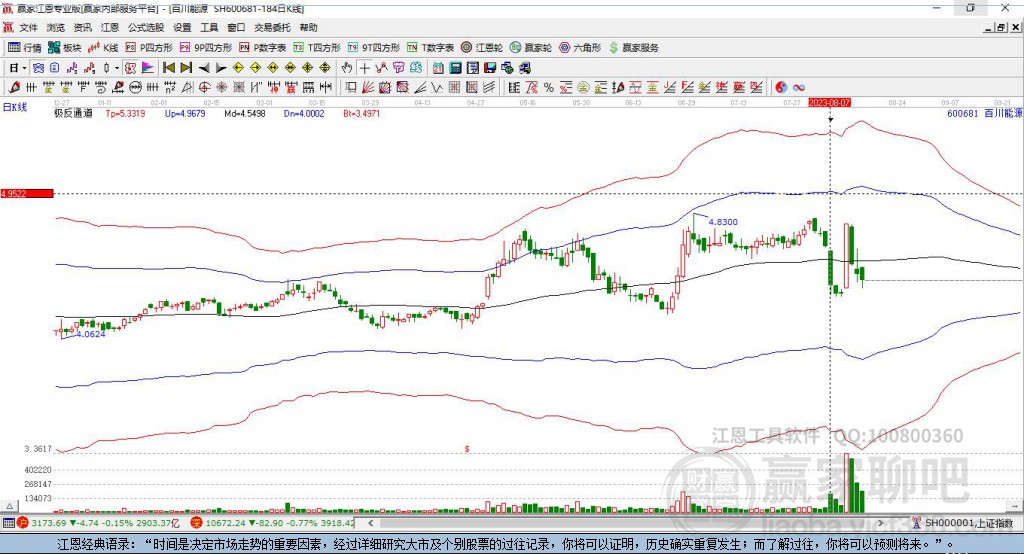Open the 帮助 menu

point(308,27)
